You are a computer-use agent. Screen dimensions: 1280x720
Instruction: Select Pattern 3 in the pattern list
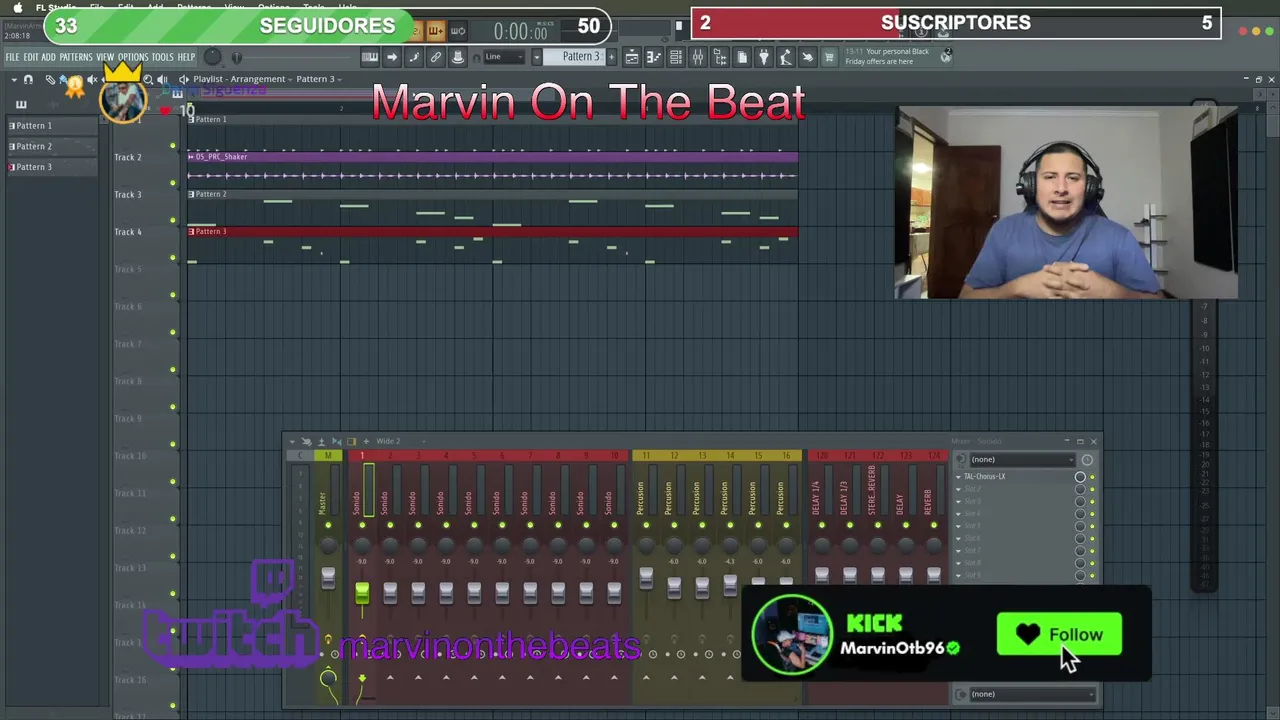click(52, 167)
